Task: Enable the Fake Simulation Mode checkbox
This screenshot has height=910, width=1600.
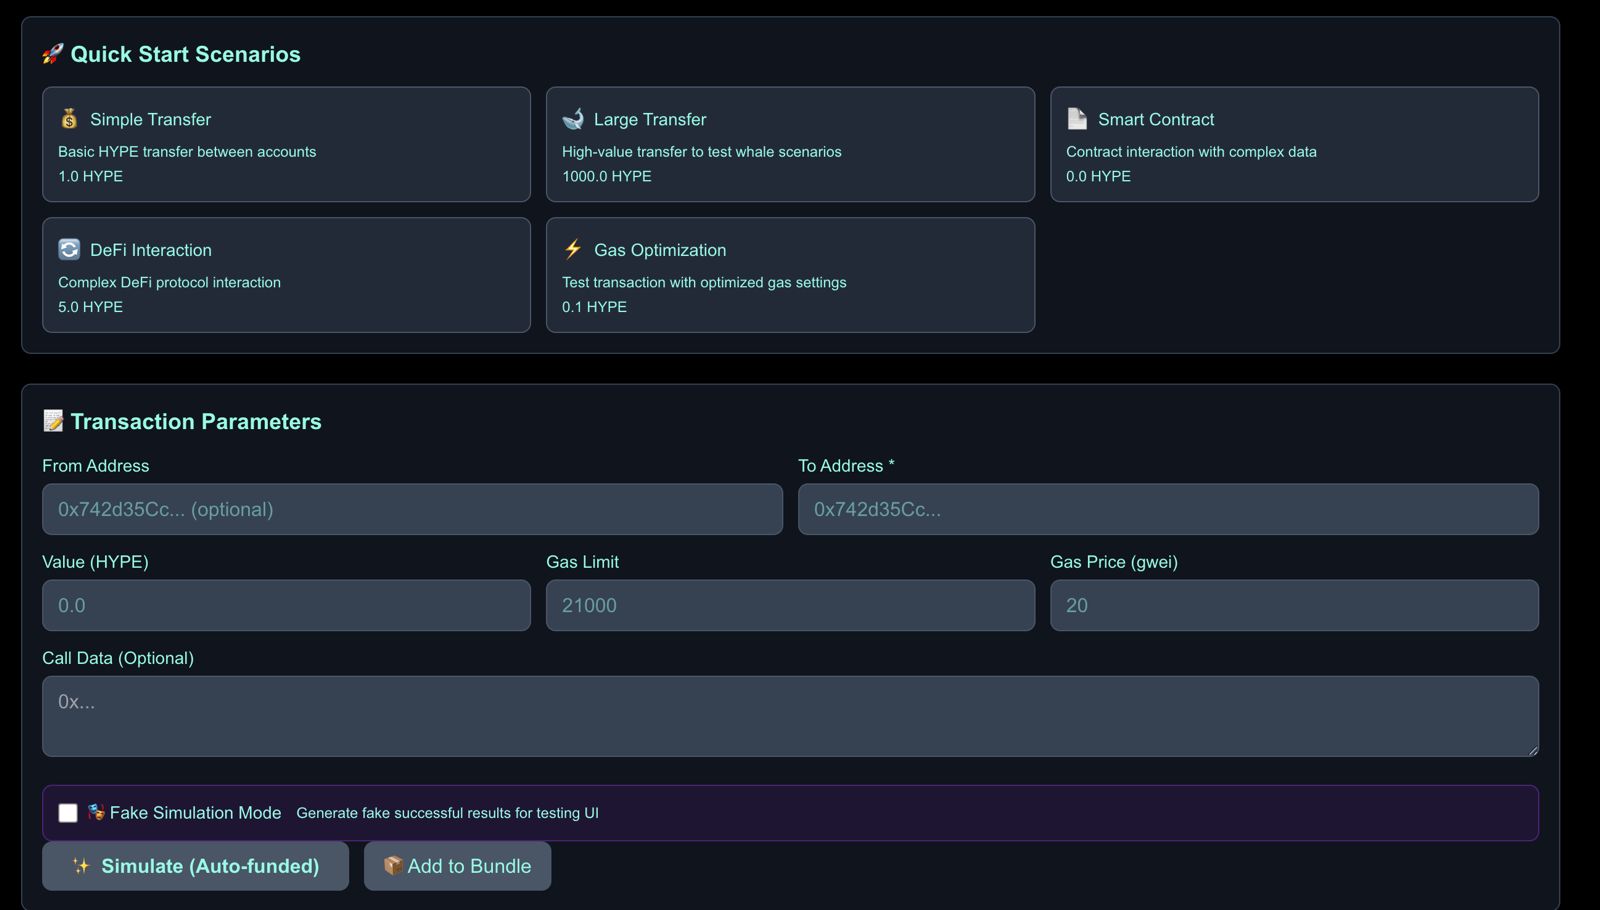Action: click(68, 813)
